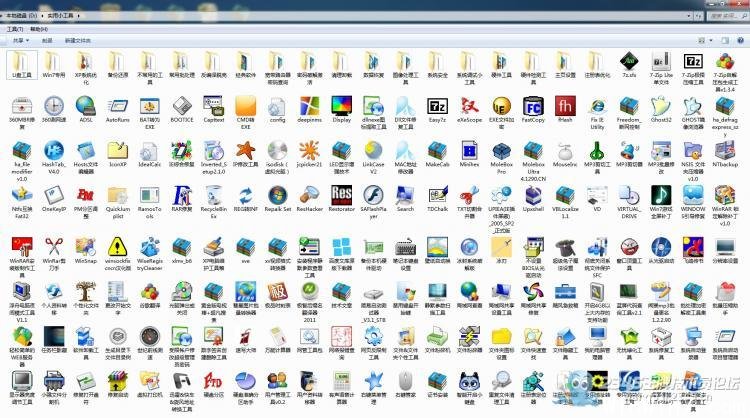Viewport: 750px width, 418px height.
Task: Select the Fix IE Utility icon
Action: click(x=597, y=106)
